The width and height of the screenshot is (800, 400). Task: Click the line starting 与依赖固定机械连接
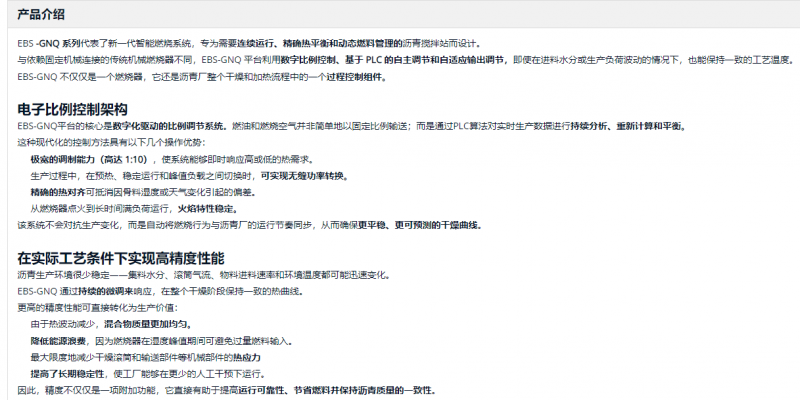(405, 60)
